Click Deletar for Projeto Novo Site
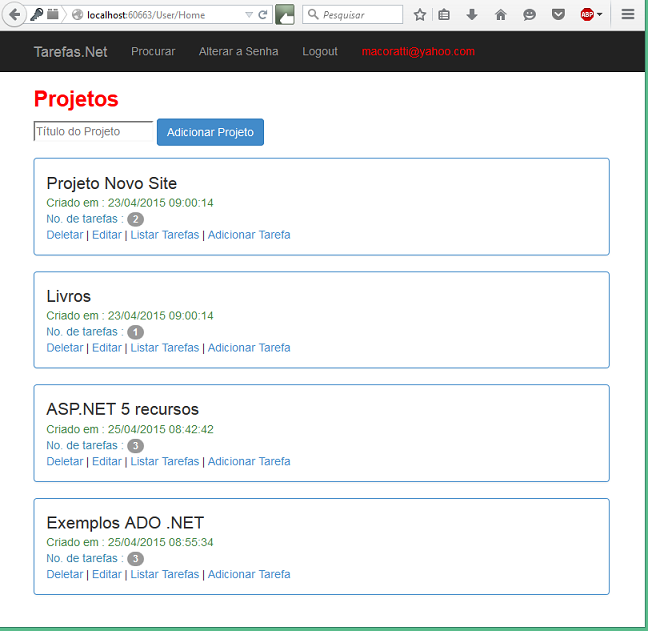Screen dimensions: 648x631 click(65, 235)
